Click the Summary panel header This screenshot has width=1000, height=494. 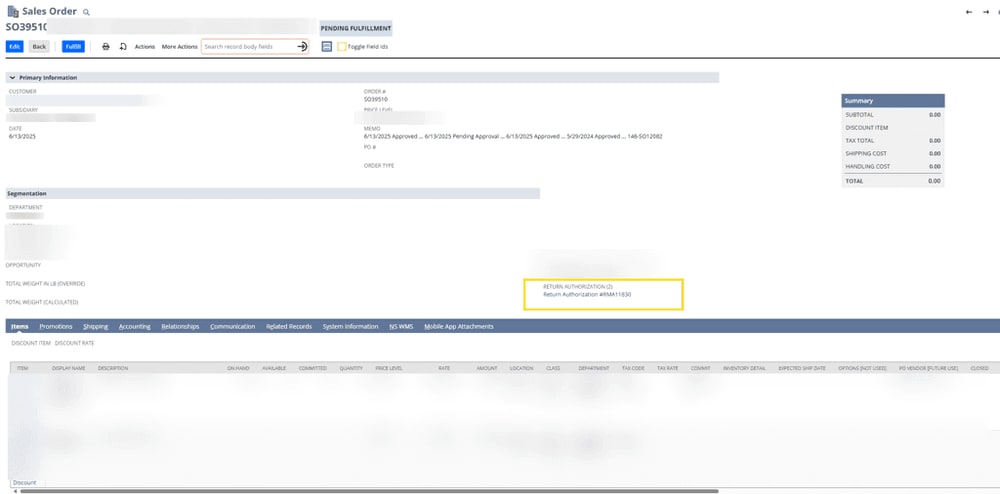893,101
